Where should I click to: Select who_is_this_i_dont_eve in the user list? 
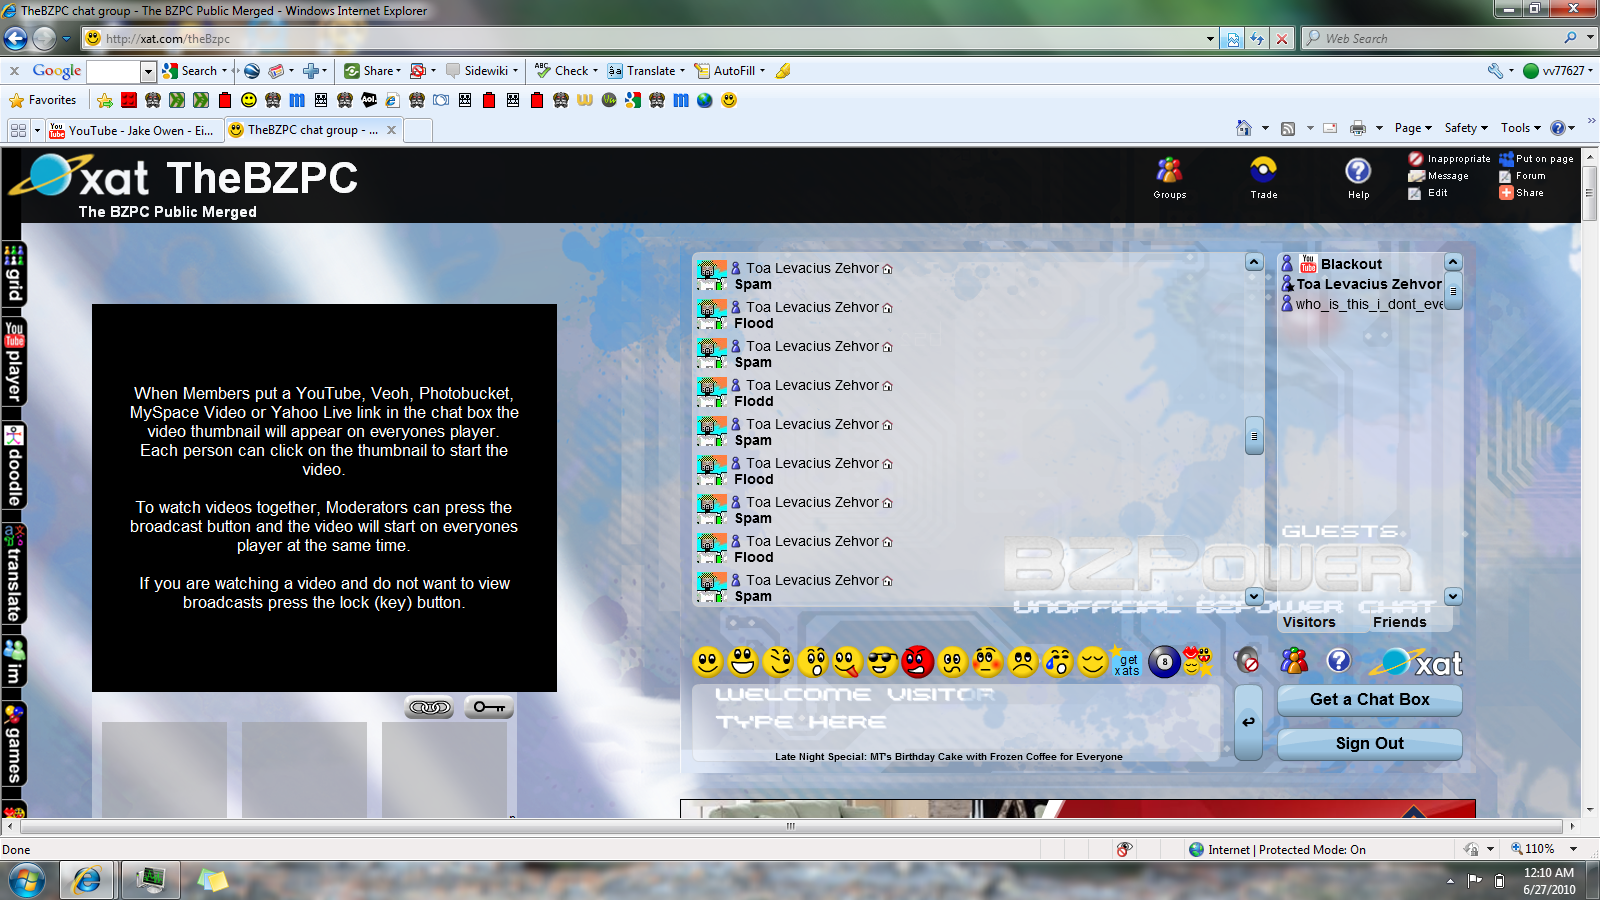(x=1361, y=304)
